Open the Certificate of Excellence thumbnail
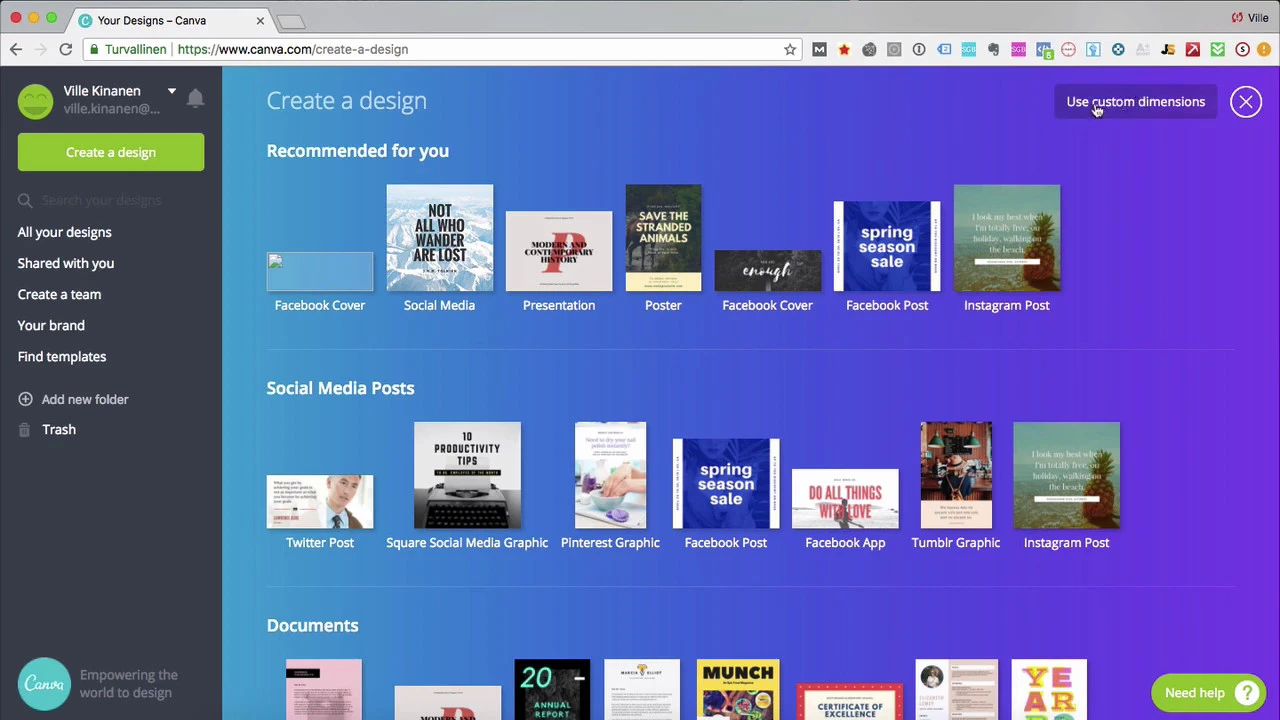 (850, 701)
